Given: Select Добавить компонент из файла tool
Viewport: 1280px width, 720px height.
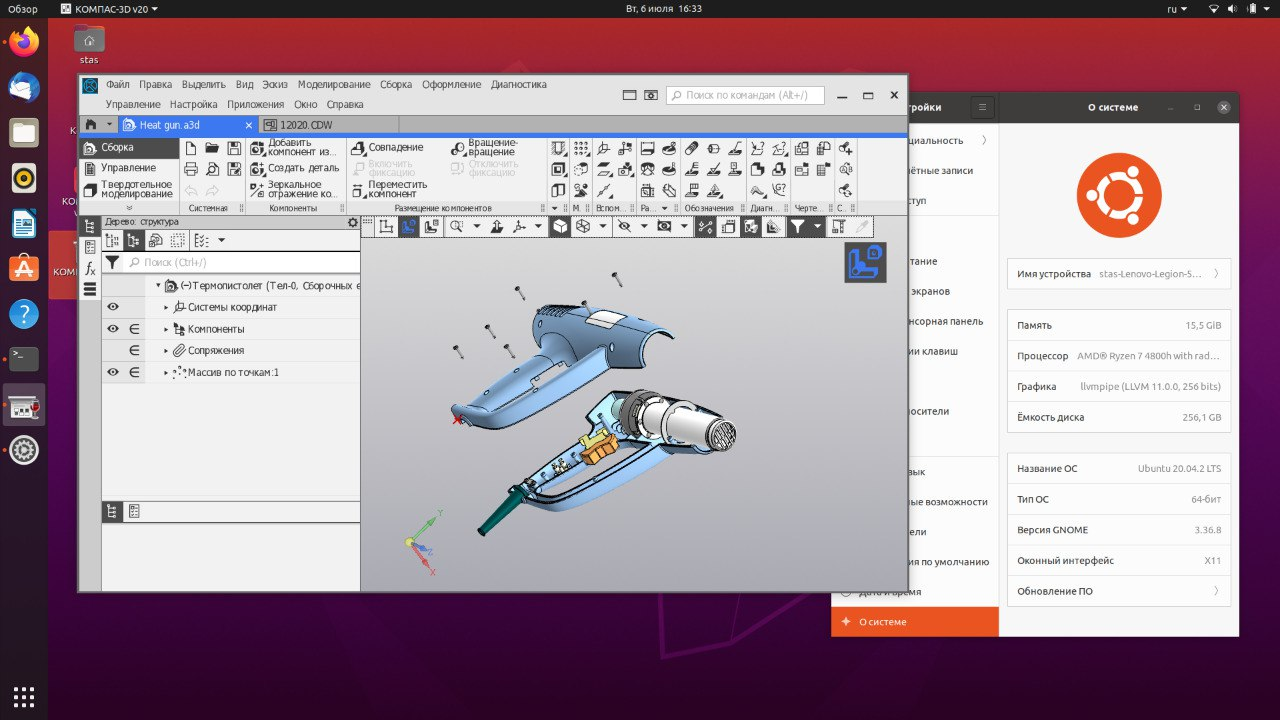Looking at the screenshot, I should point(256,148).
